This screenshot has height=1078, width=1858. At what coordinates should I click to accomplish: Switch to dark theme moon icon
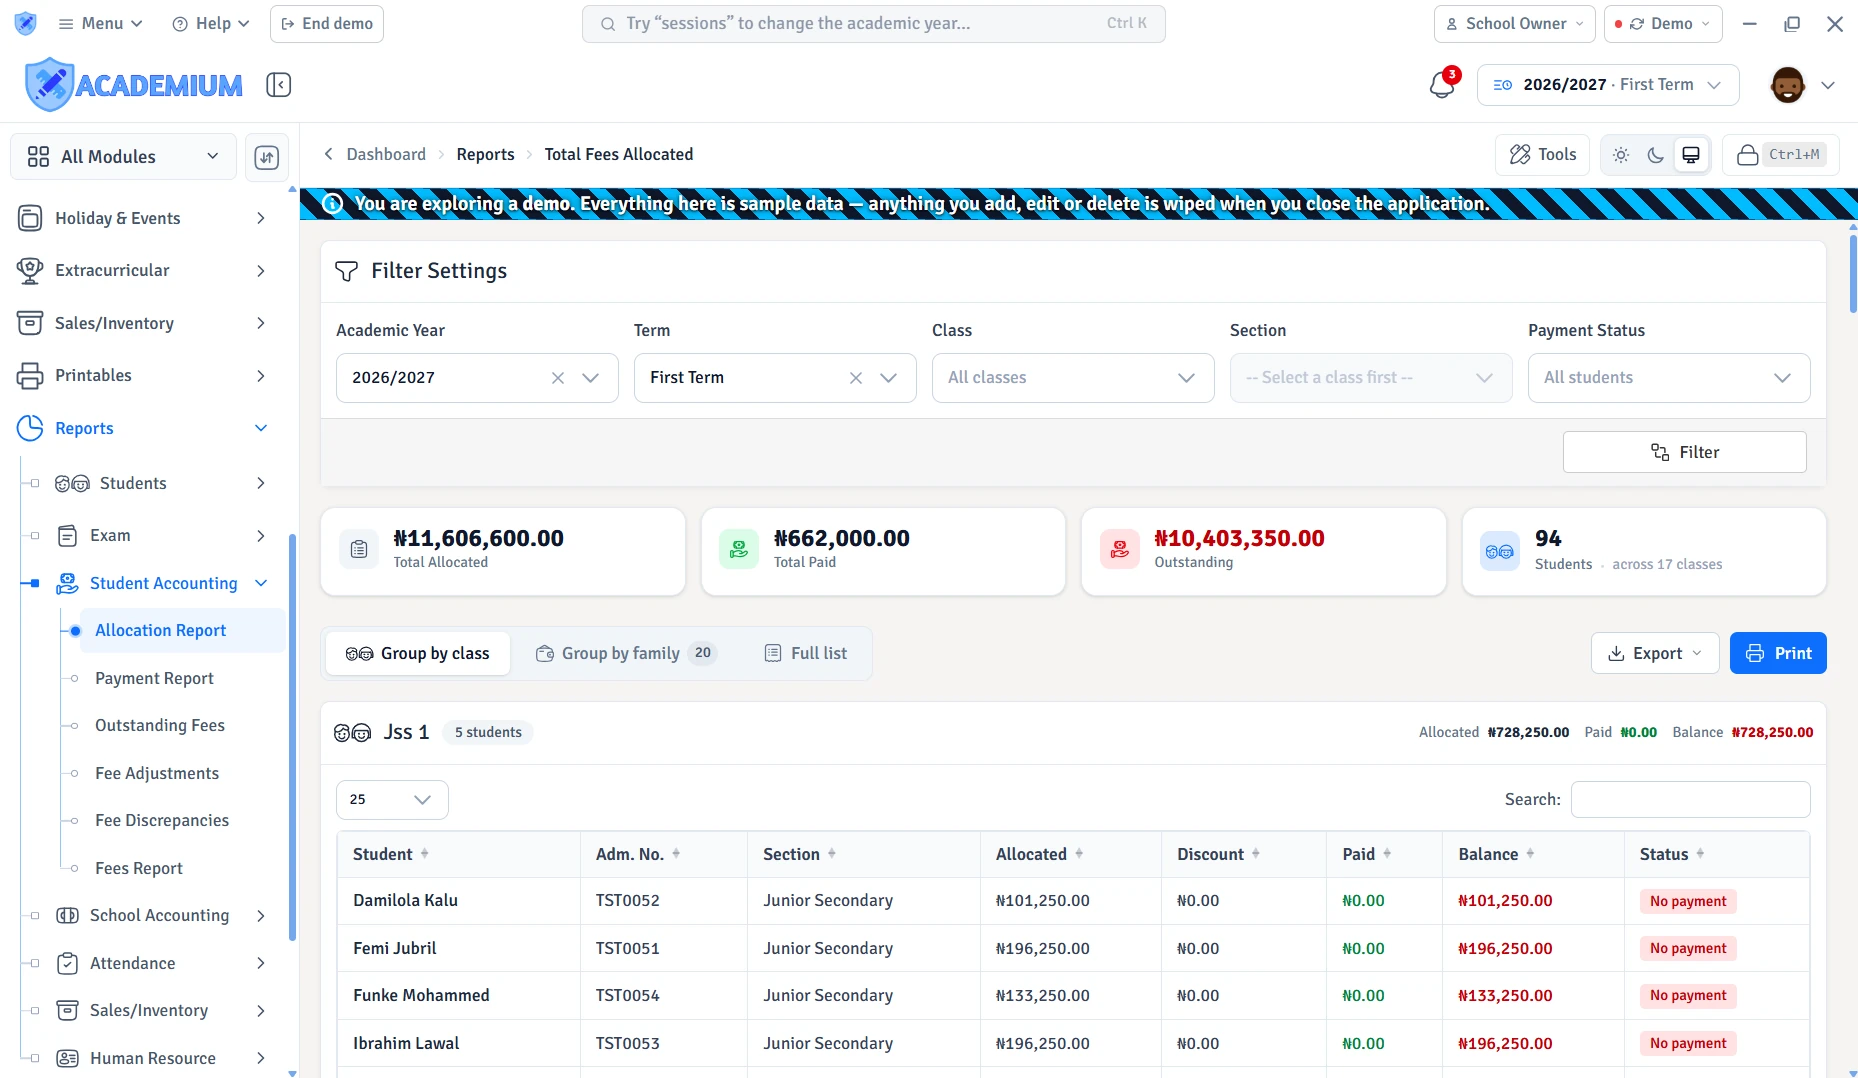1656,155
